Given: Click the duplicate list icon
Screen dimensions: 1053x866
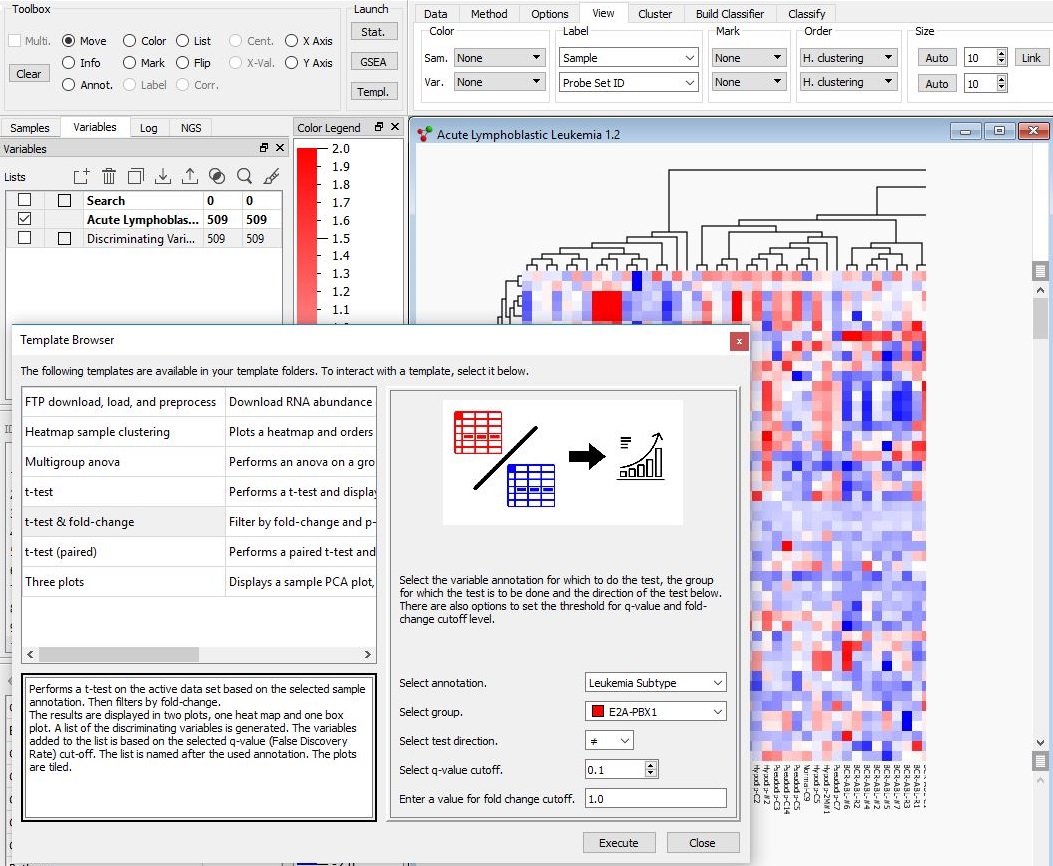Looking at the screenshot, I should click(136, 176).
